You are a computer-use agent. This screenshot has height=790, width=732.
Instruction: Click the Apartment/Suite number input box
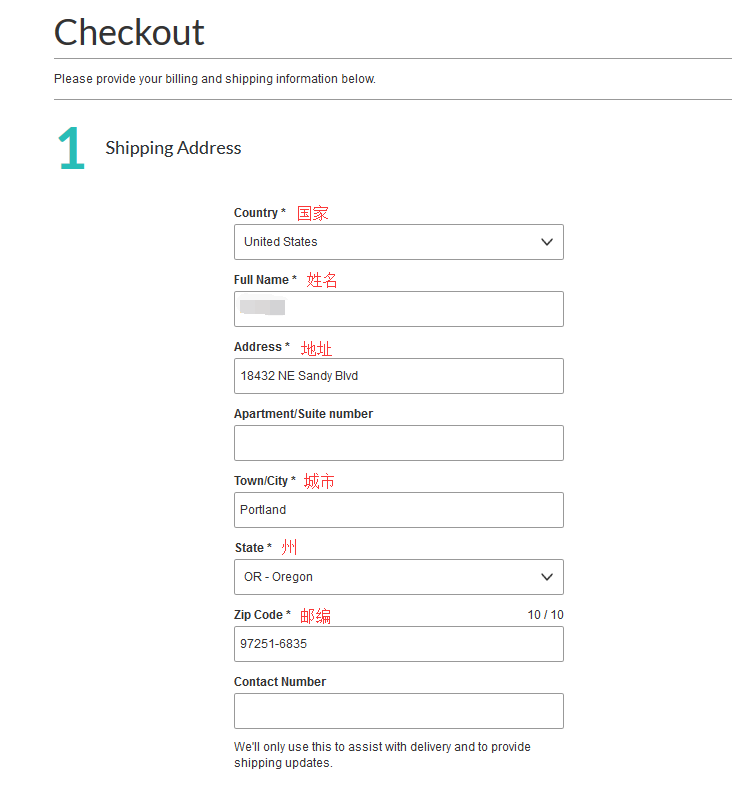(398, 443)
